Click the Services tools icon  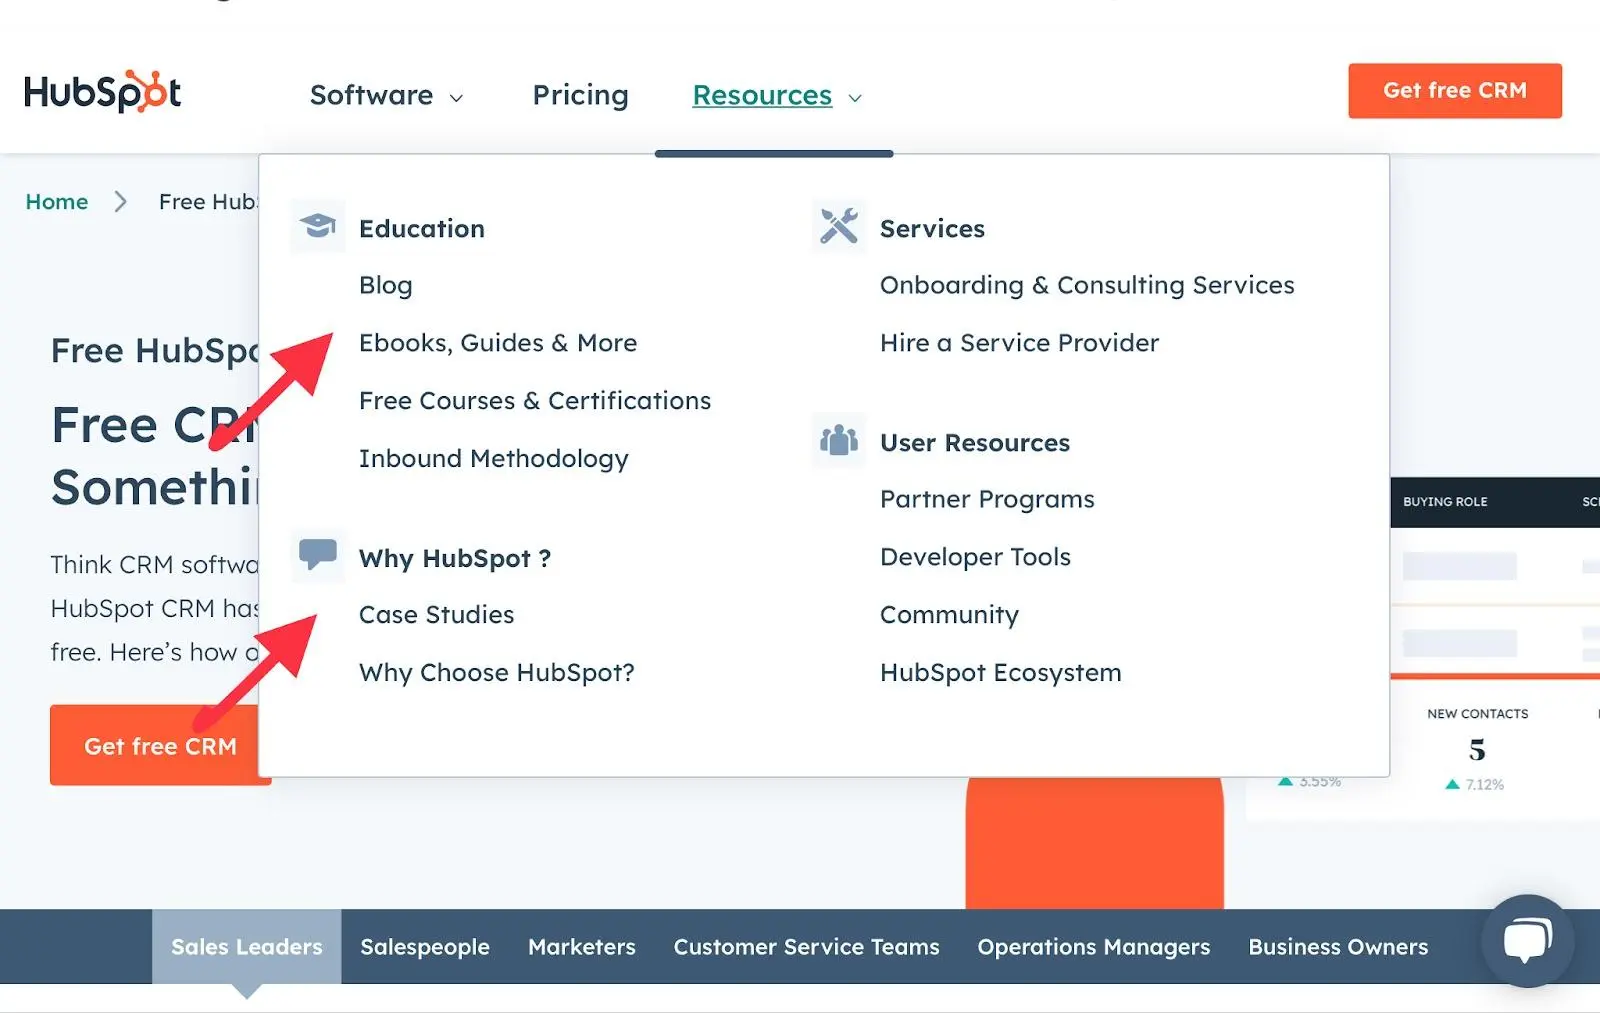838,226
